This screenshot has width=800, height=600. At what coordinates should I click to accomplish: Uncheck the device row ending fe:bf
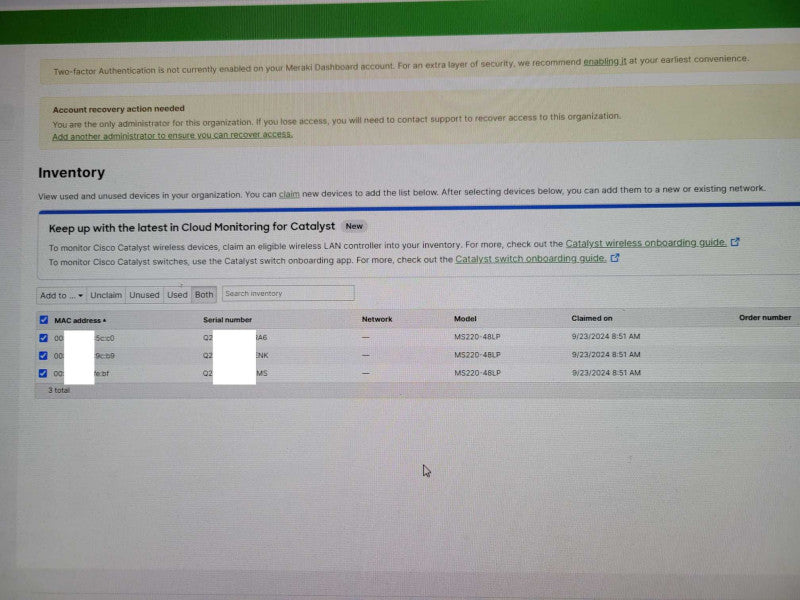(43, 373)
